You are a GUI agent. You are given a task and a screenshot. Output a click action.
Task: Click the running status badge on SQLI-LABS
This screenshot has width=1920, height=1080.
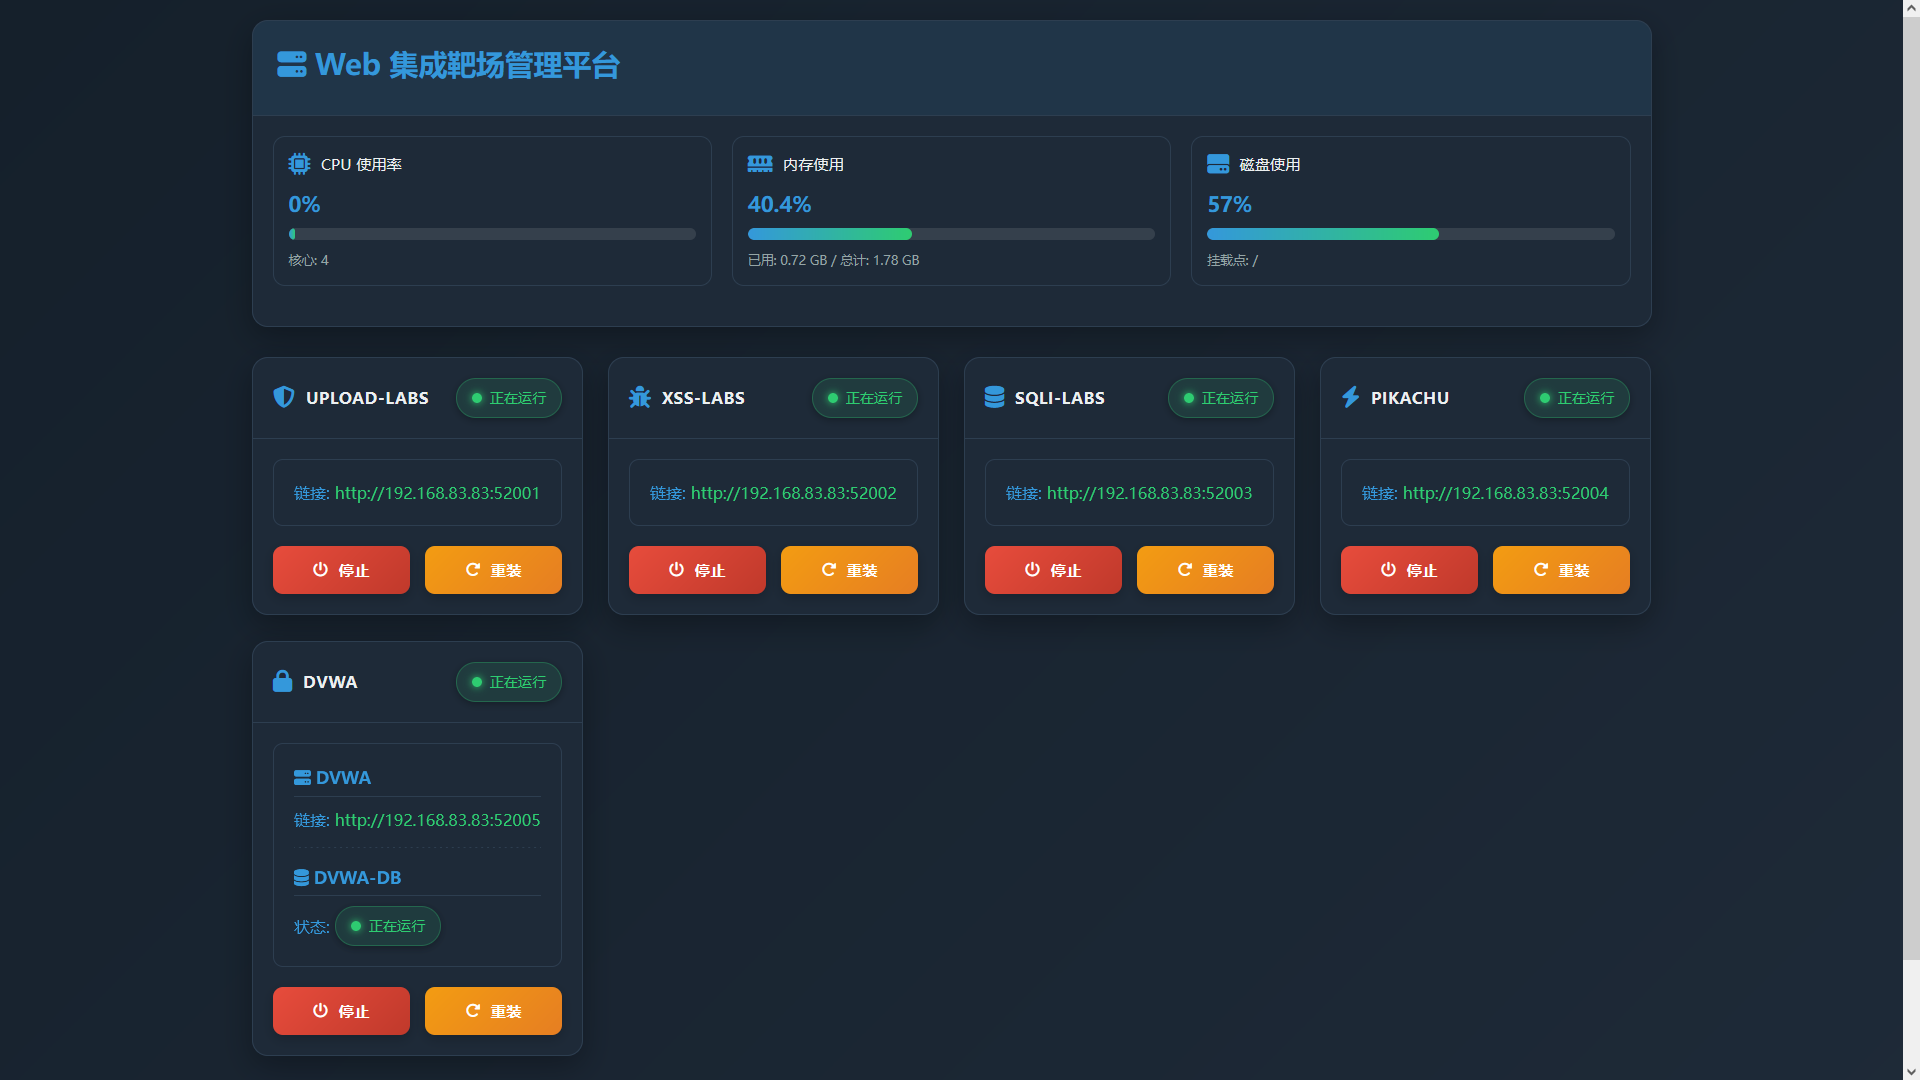point(1221,398)
